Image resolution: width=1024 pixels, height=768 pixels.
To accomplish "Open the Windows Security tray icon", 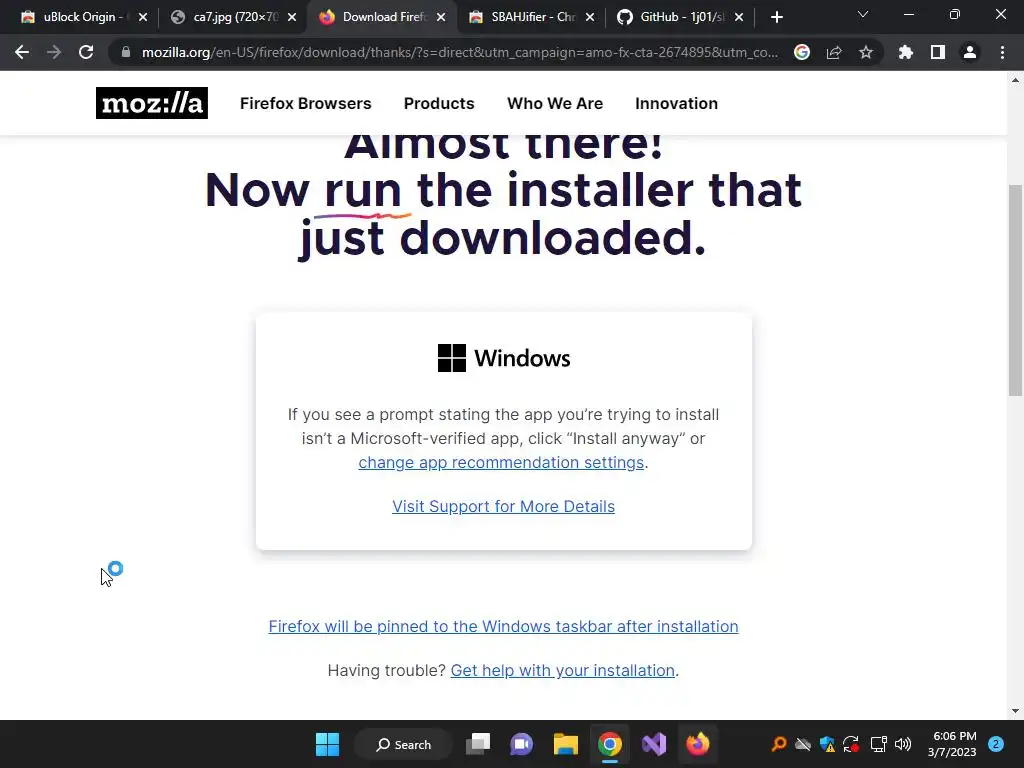I will pyautogui.click(x=827, y=744).
